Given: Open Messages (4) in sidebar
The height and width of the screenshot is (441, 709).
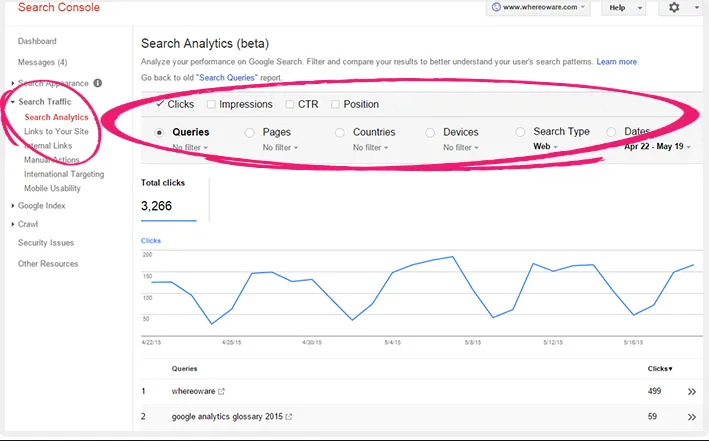Looking at the screenshot, I should click(43, 62).
